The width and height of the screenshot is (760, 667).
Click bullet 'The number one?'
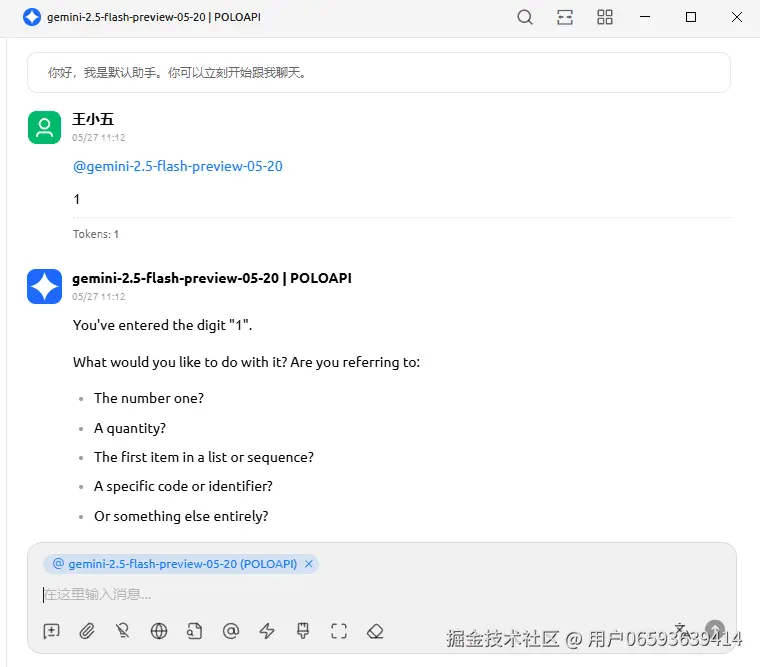coord(149,398)
